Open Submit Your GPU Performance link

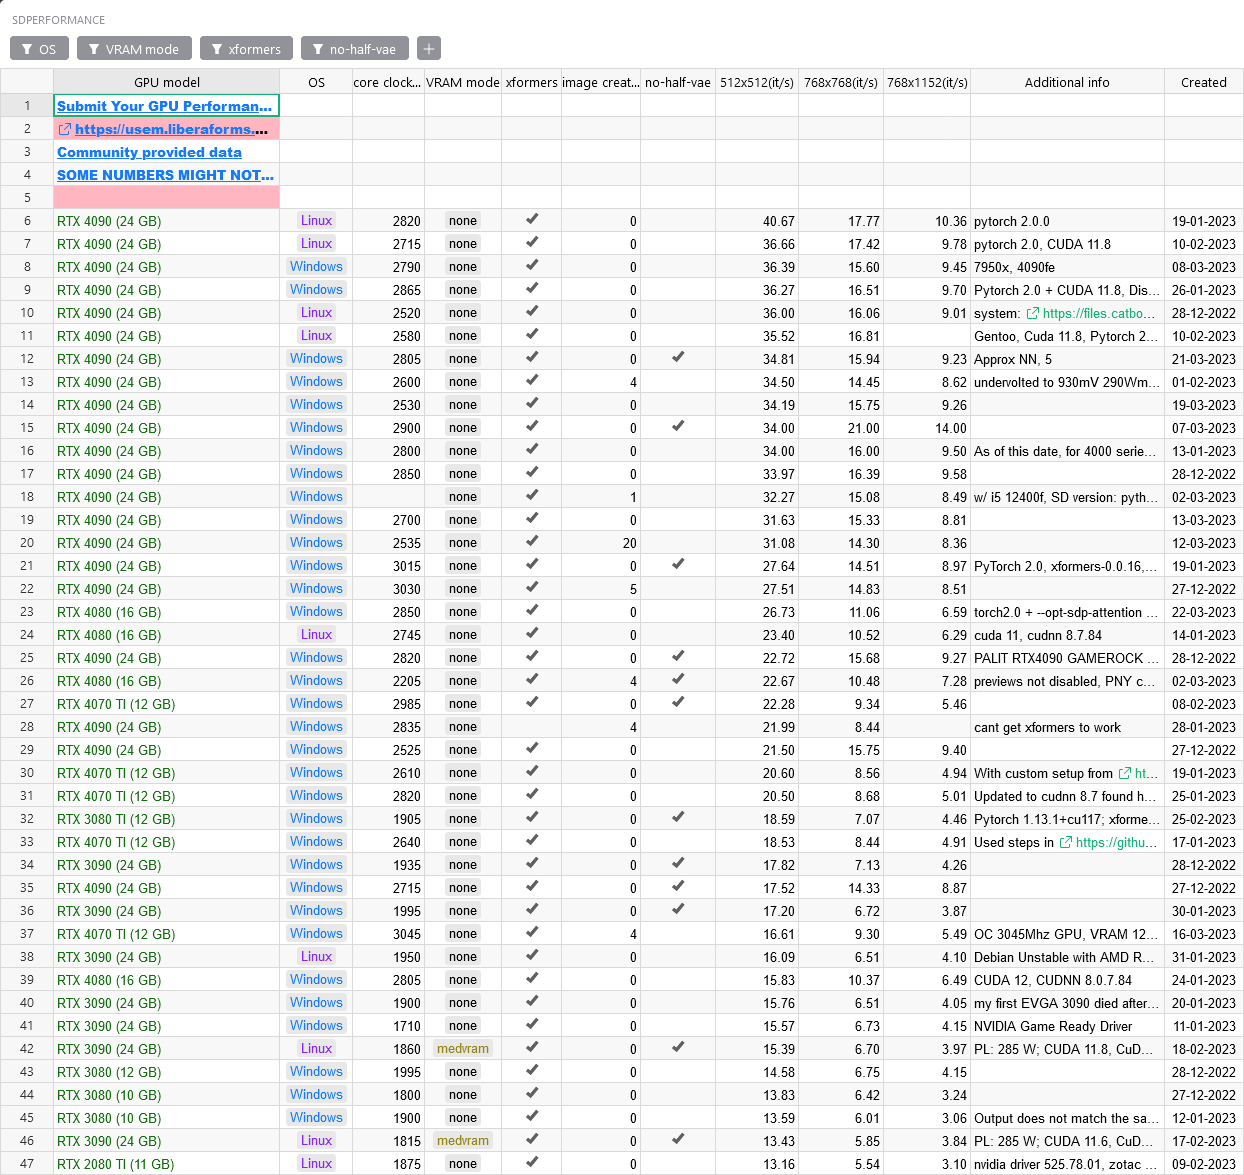tap(164, 106)
